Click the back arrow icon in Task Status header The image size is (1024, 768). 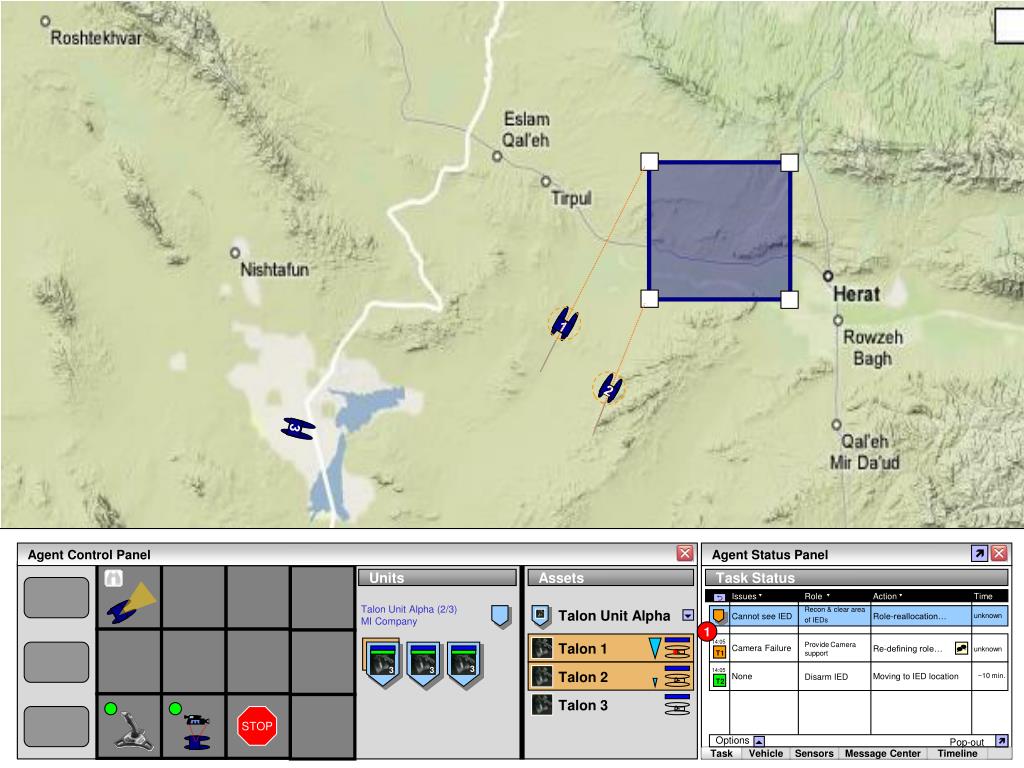[x=719, y=596]
